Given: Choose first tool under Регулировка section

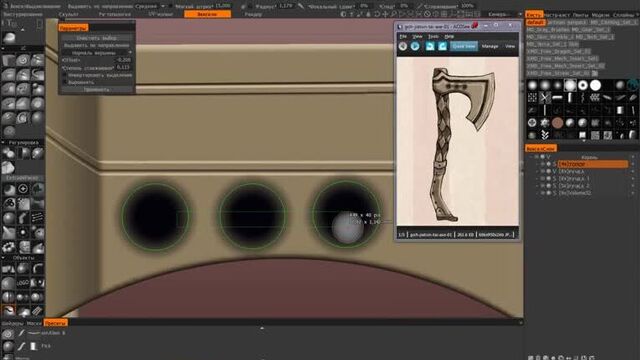Looking at the screenshot, I should (9, 153).
